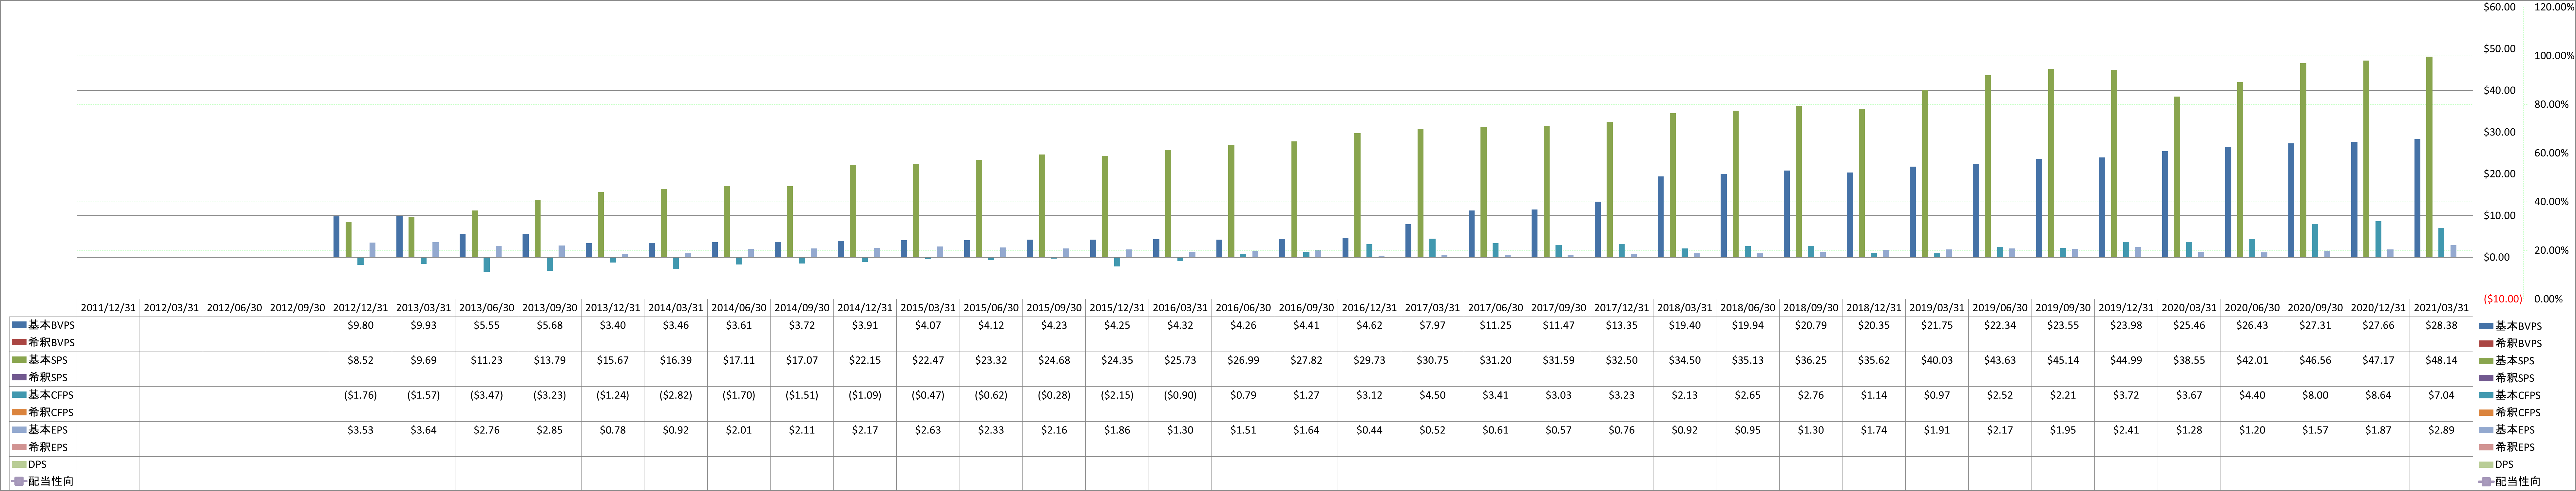
Task: Click the ($2.82) CFPS cell for 2014/03/31
Action: click(x=676, y=395)
